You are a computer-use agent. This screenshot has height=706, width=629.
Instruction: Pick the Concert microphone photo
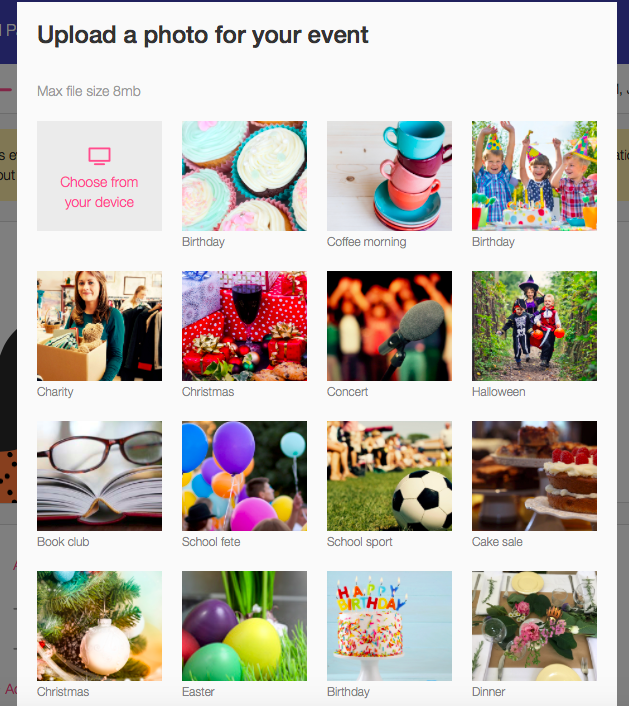click(x=389, y=326)
